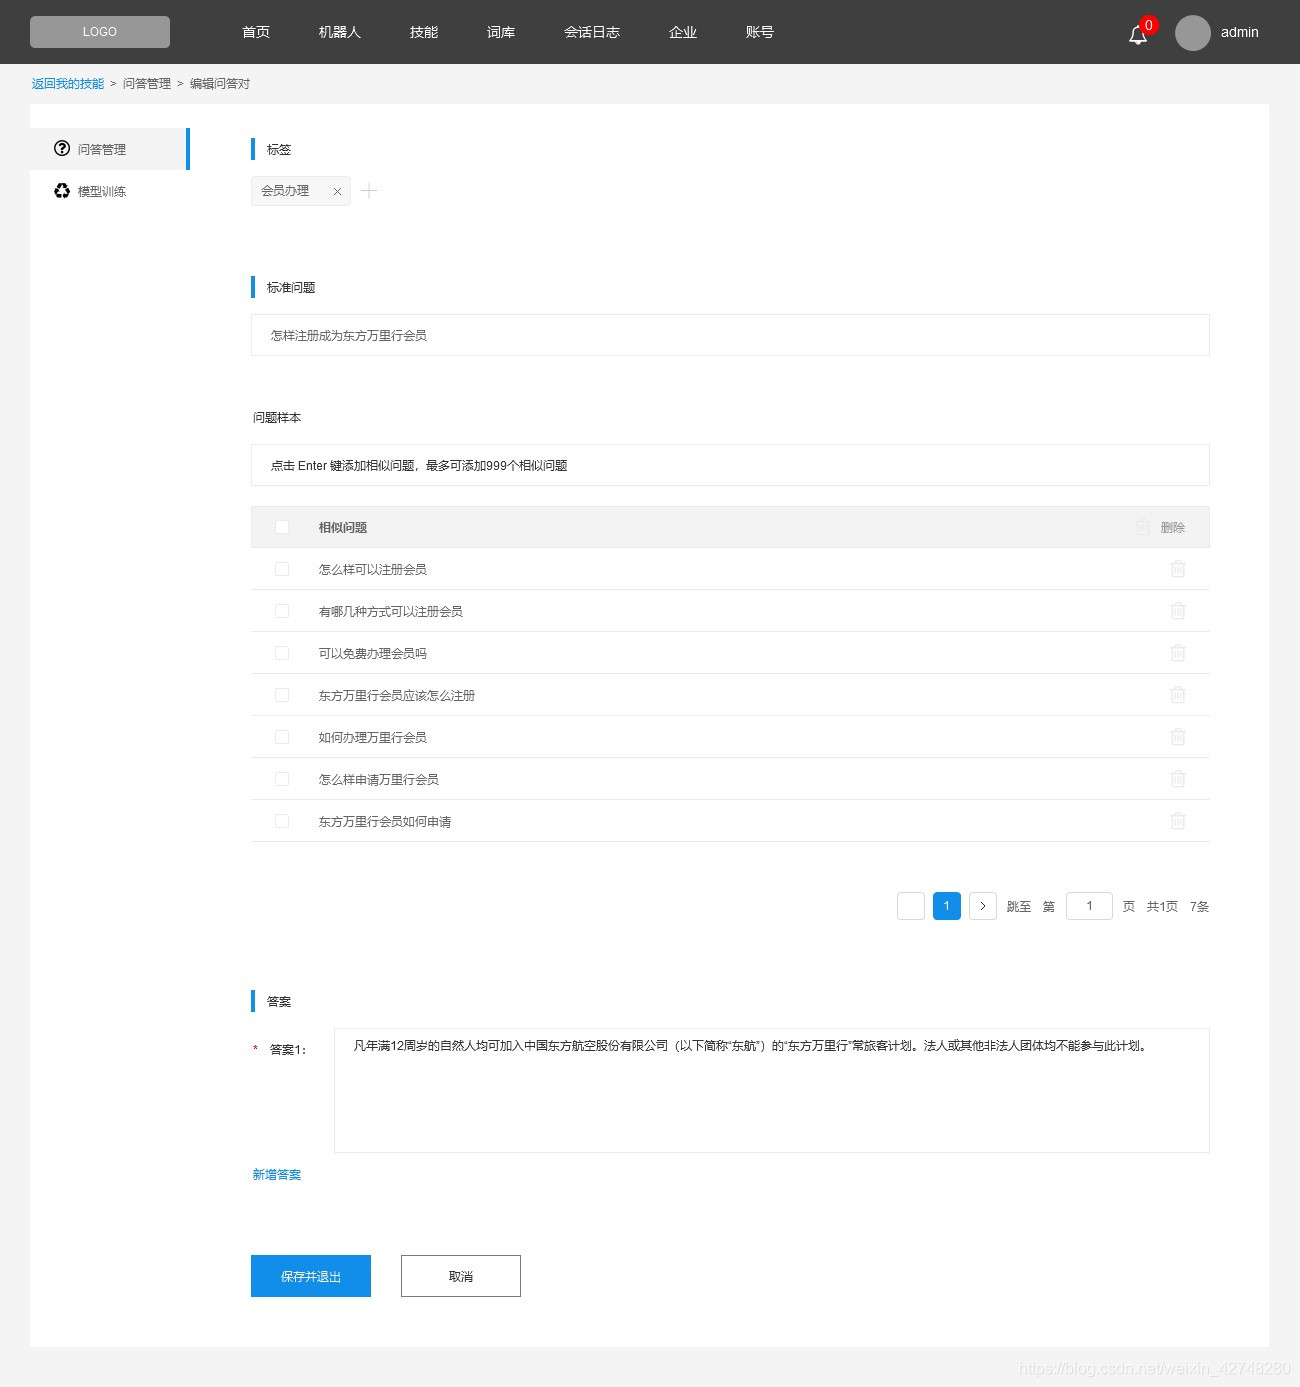Click the header 删除 bulk delete button
The image size is (1300, 1387).
pyautogui.click(x=1161, y=527)
